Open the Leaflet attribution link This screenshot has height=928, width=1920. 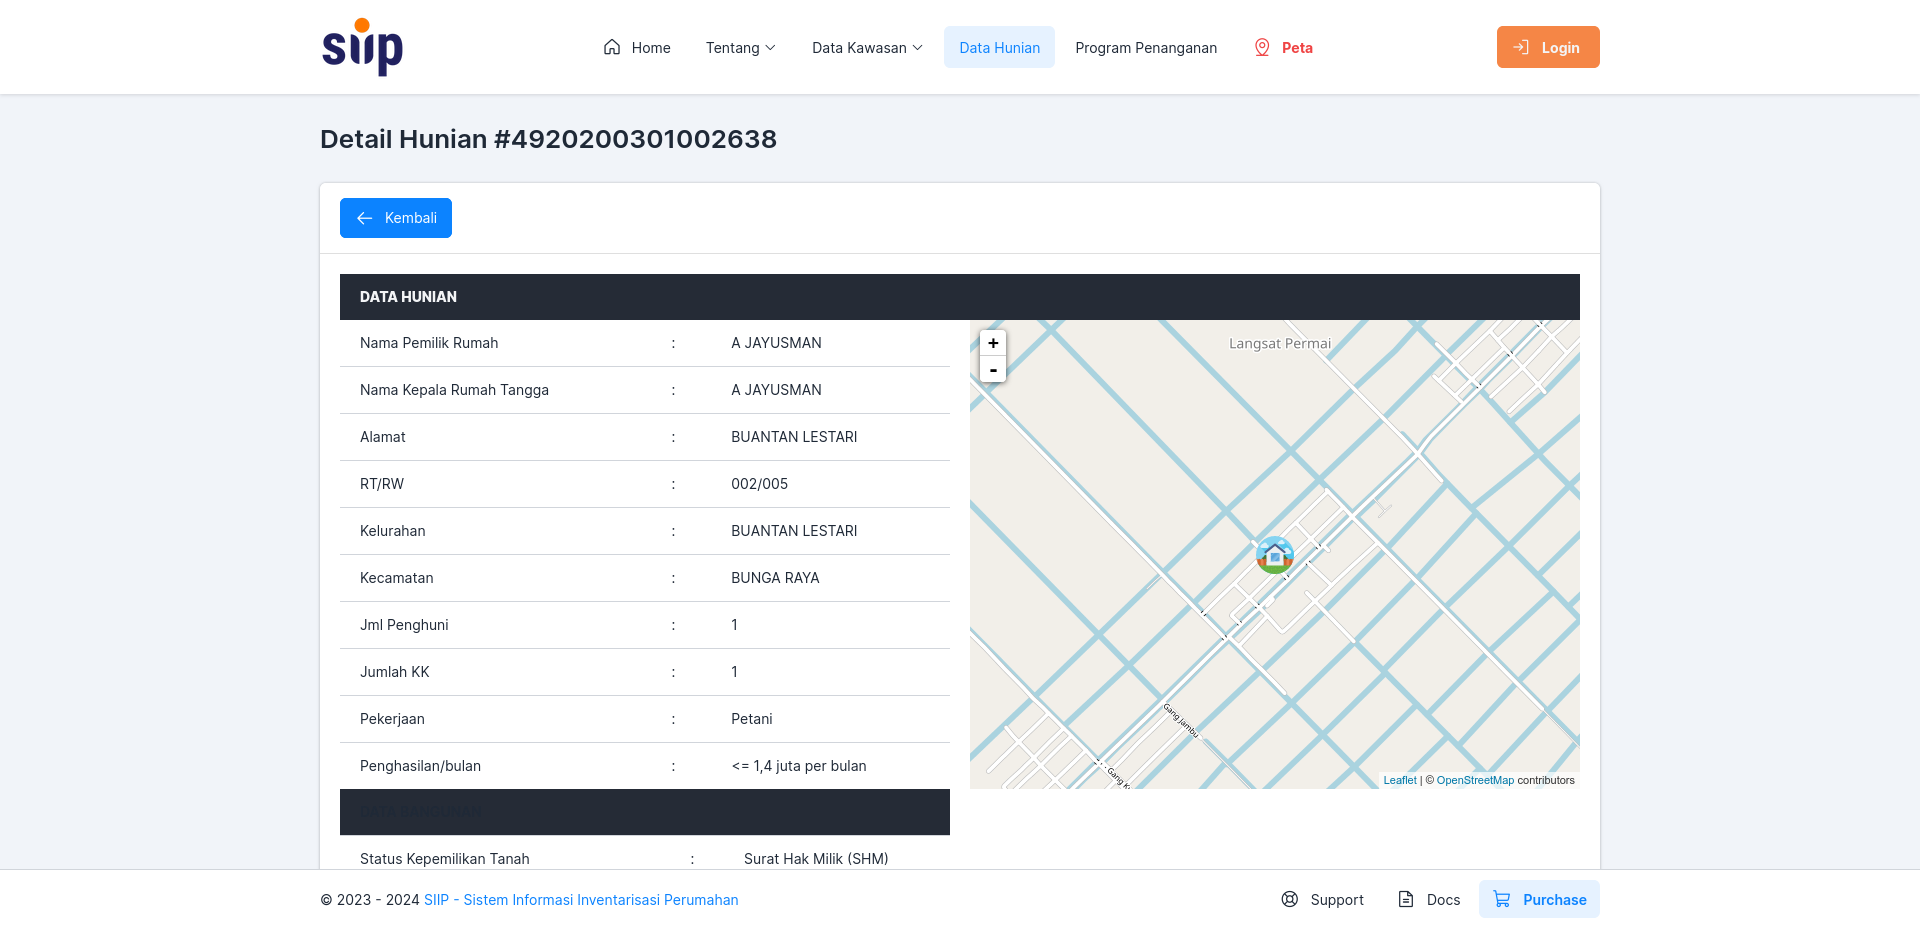[1400, 780]
